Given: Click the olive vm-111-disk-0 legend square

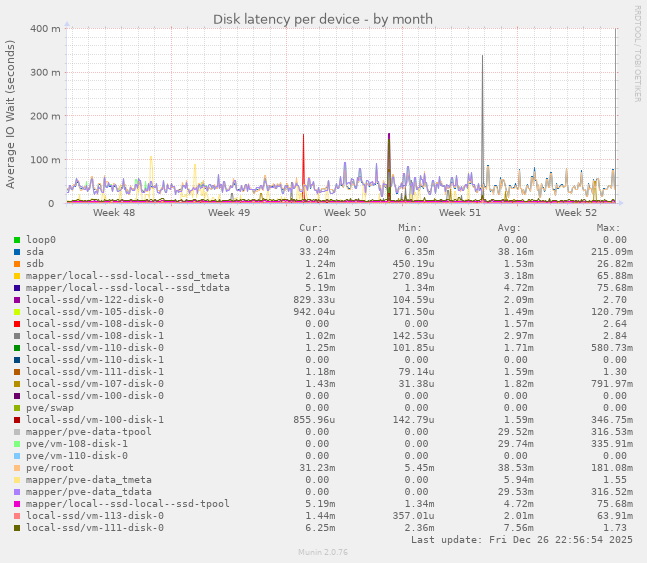Looking at the screenshot, I should (17, 528).
